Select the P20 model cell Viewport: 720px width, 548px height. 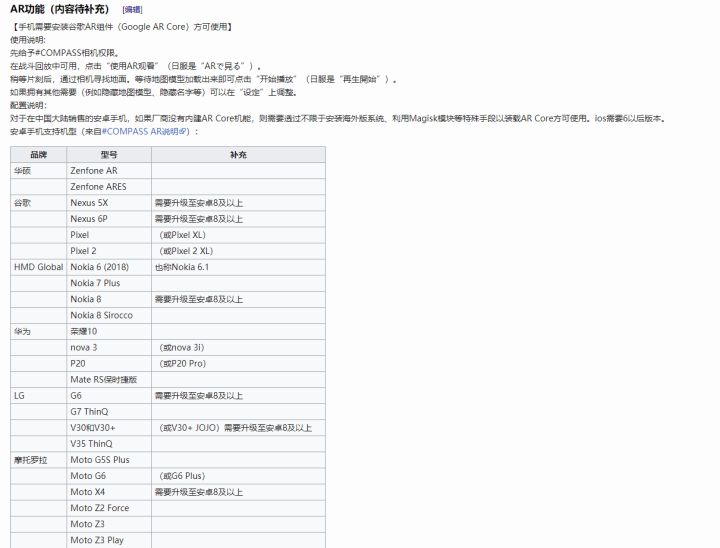(x=109, y=364)
